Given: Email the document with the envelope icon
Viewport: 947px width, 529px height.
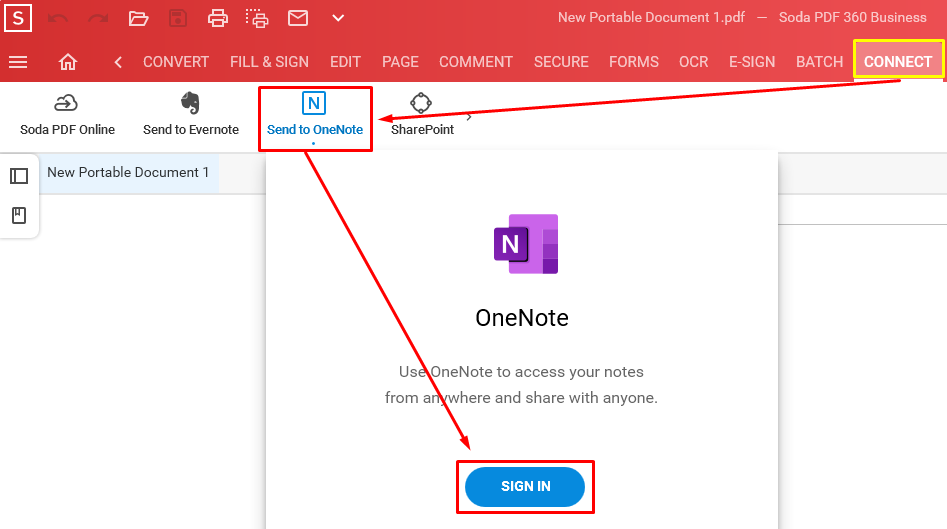Looking at the screenshot, I should tap(298, 18).
